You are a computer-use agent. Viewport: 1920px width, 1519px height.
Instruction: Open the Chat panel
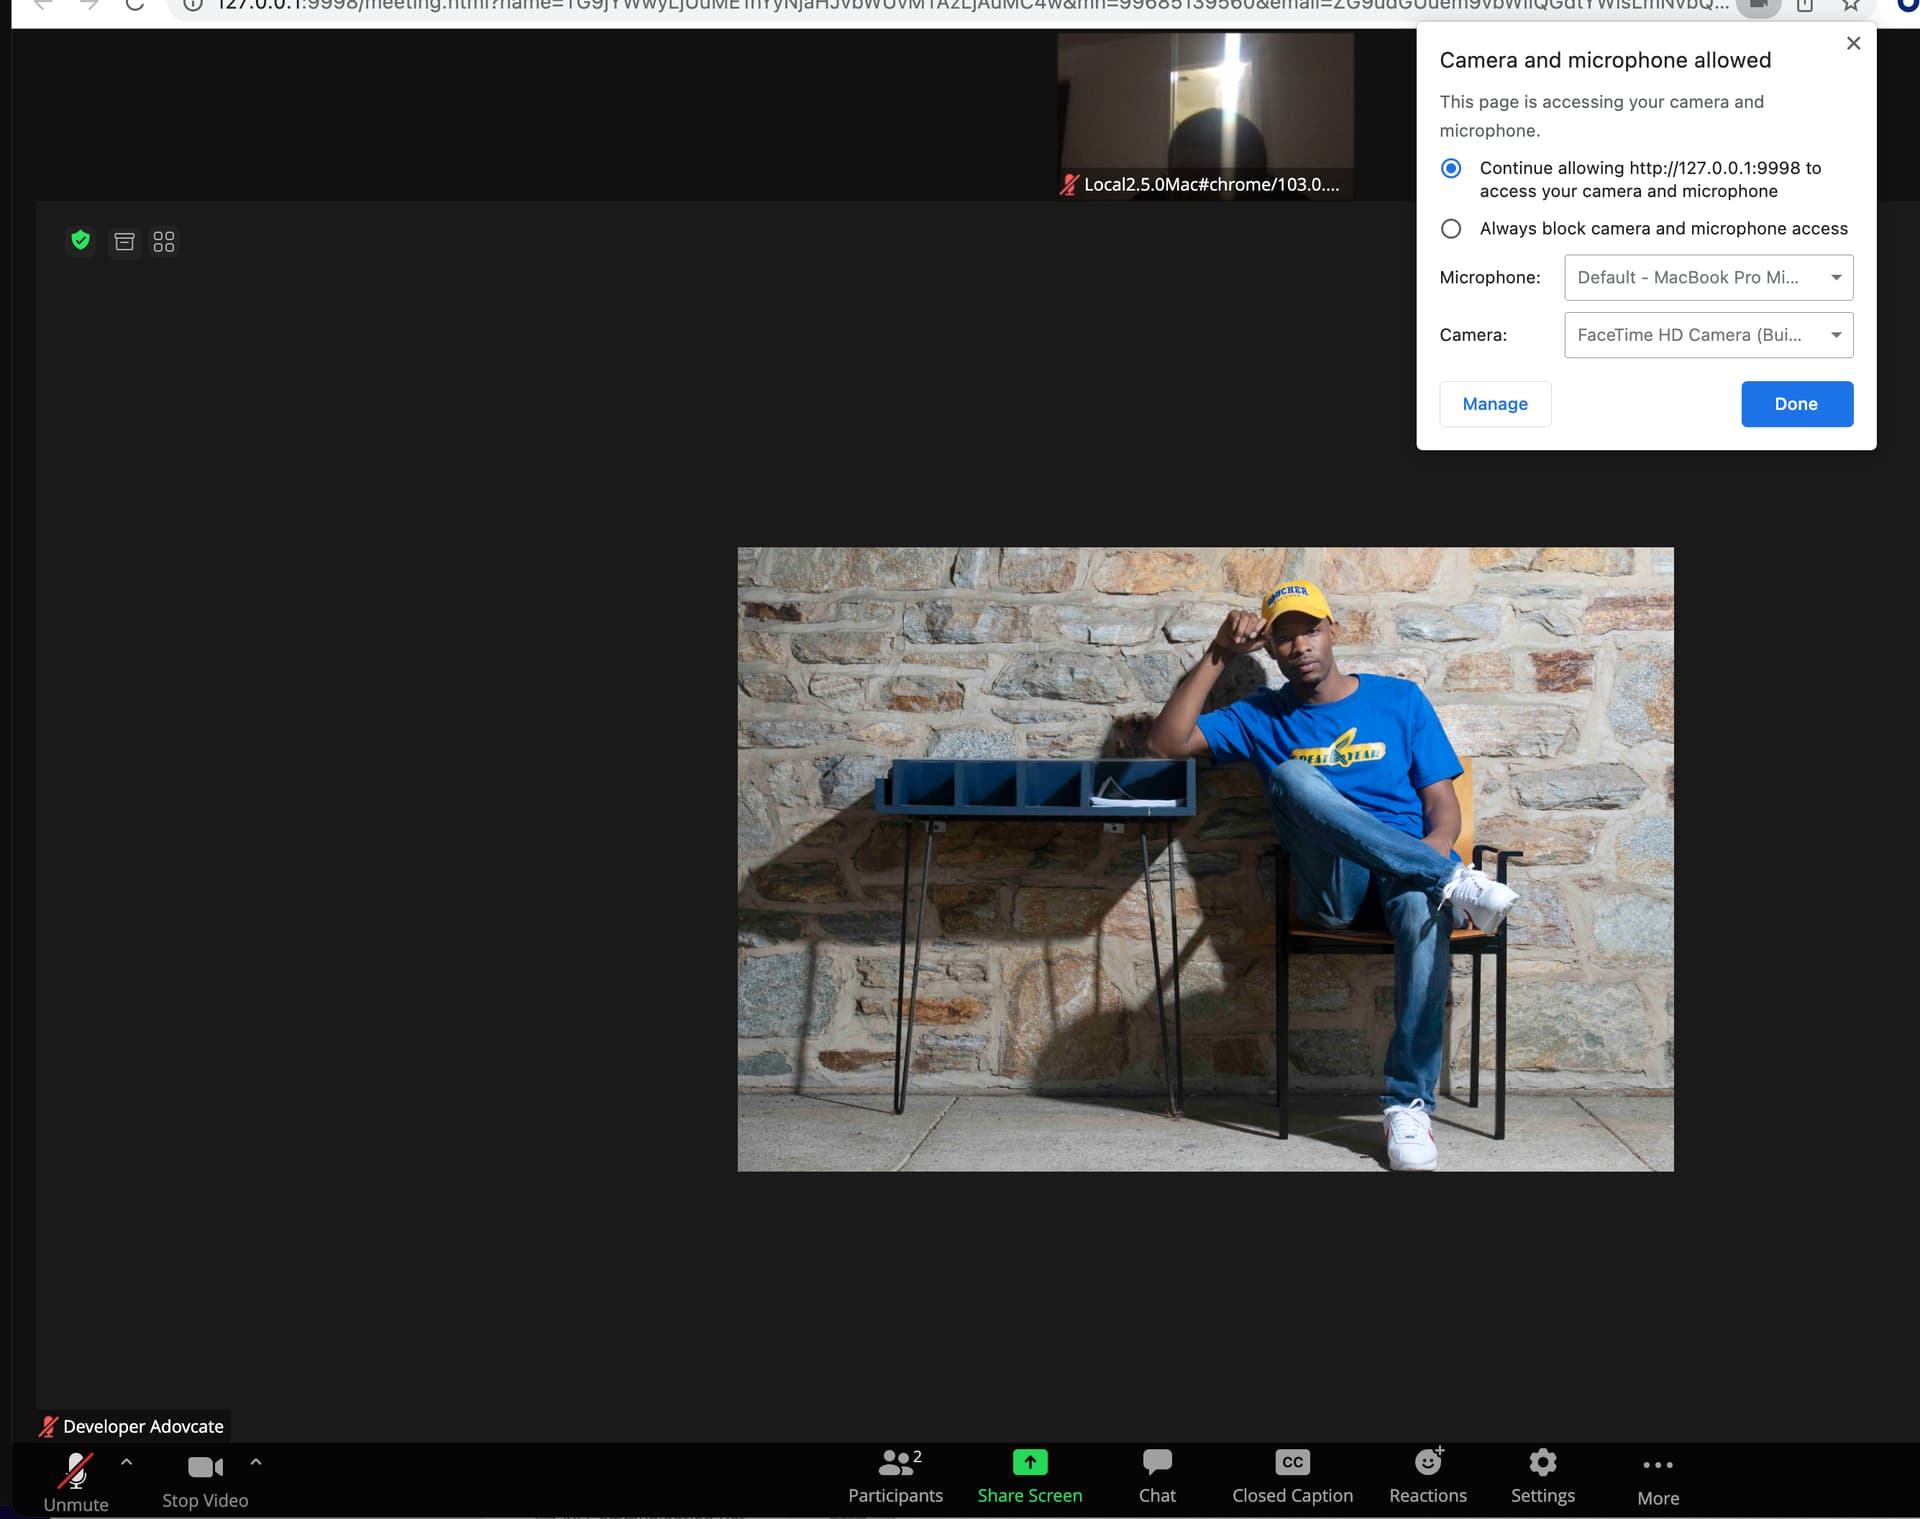click(1157, 1476)
